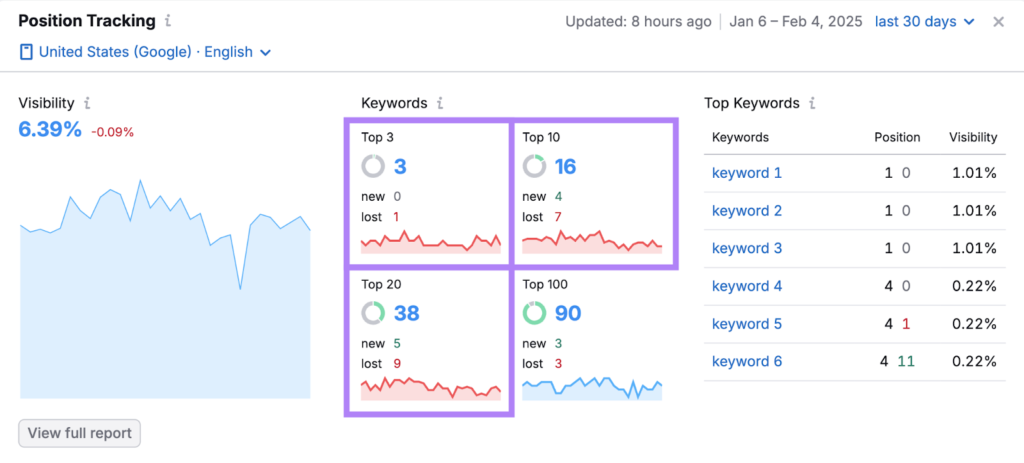Click the Visibility trend area chart
This screenshot has height=463, width=1024.
coord(165,300)
